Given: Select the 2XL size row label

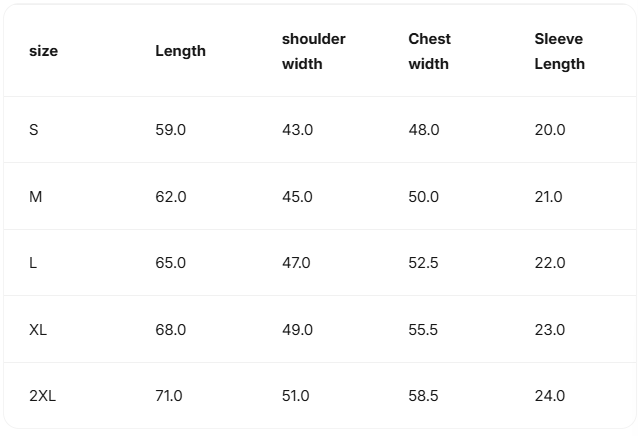Looking at the screenshot, I should (x=42, y=396).
